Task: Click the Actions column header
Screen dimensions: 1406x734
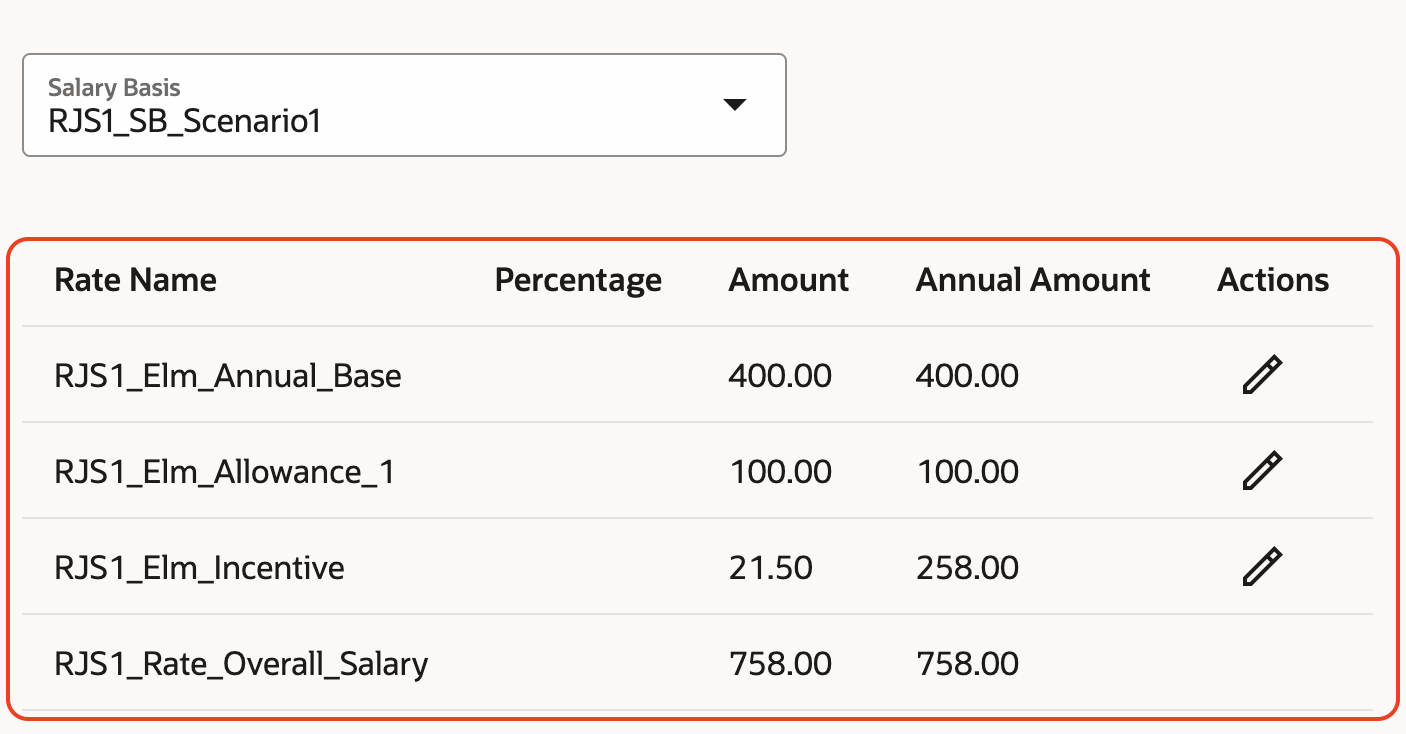Action: click(x=1273, y=280)
